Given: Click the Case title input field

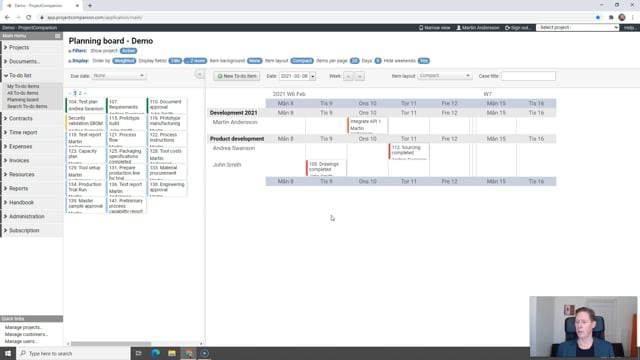Looking at the screenshot, I should (x=528, y=76).
